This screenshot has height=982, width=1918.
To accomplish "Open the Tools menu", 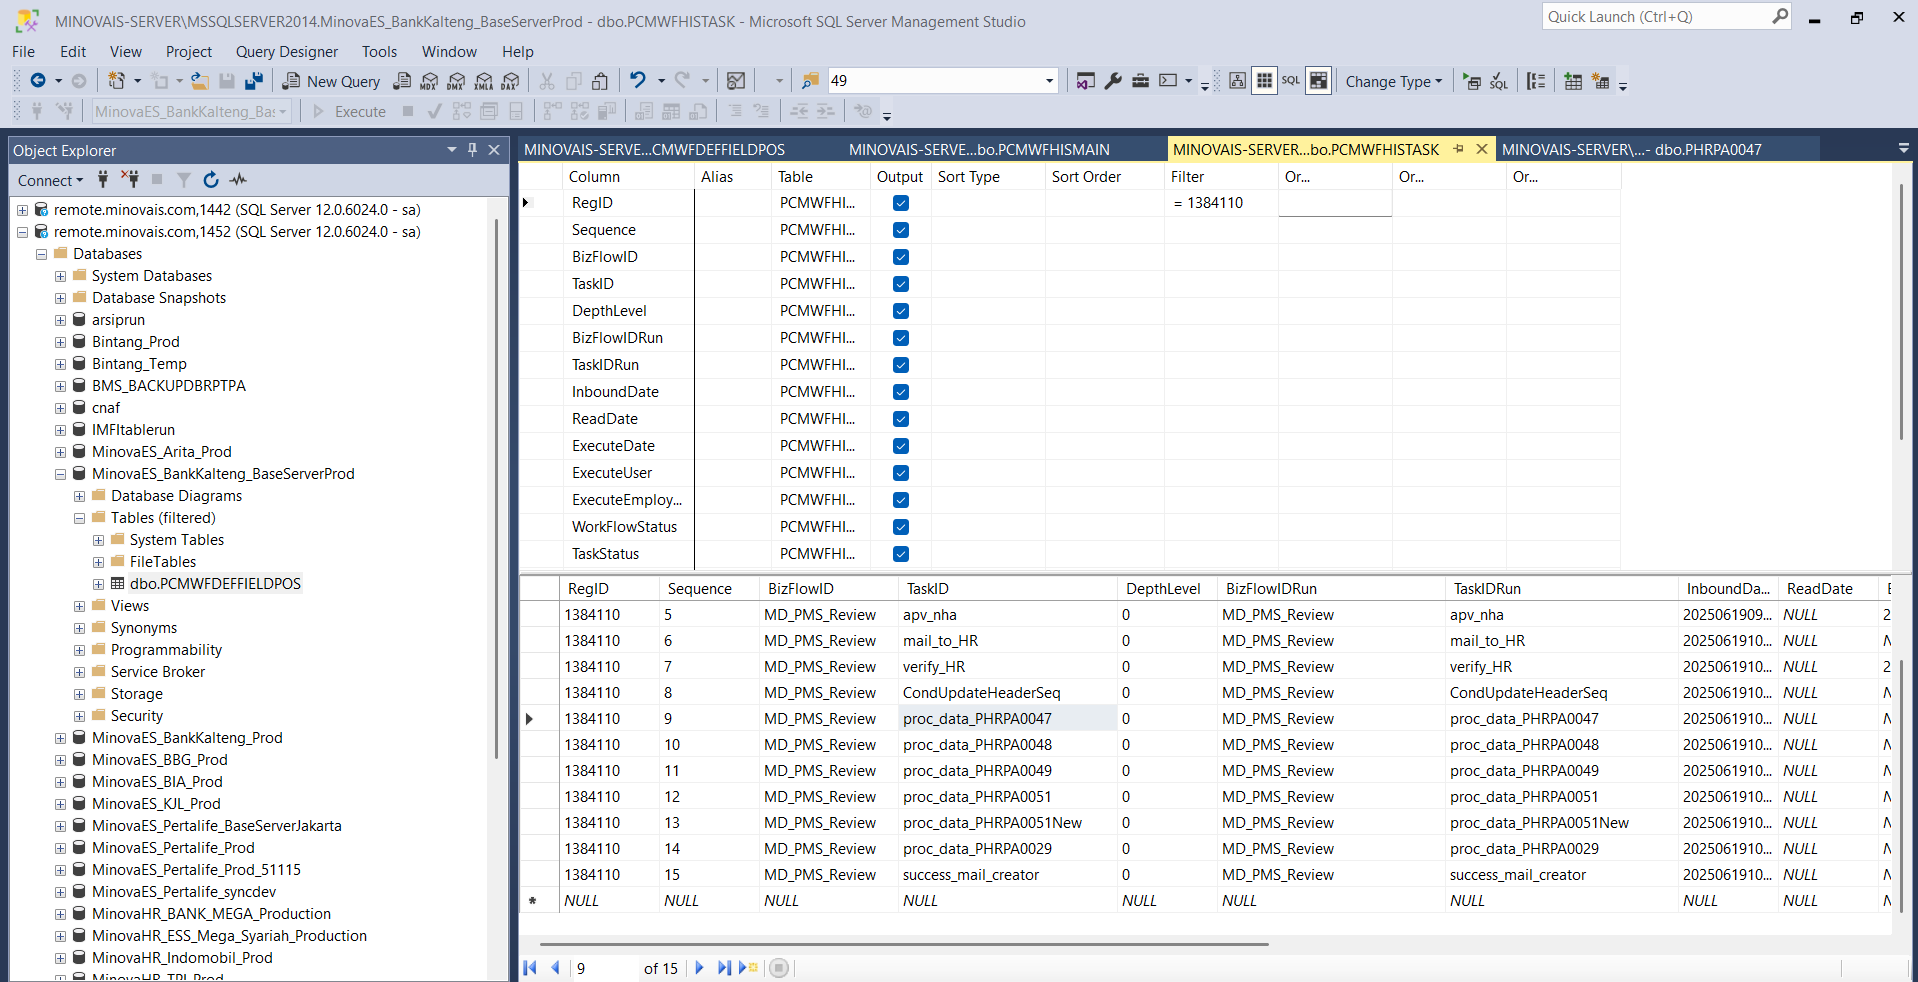I will 379,52.
